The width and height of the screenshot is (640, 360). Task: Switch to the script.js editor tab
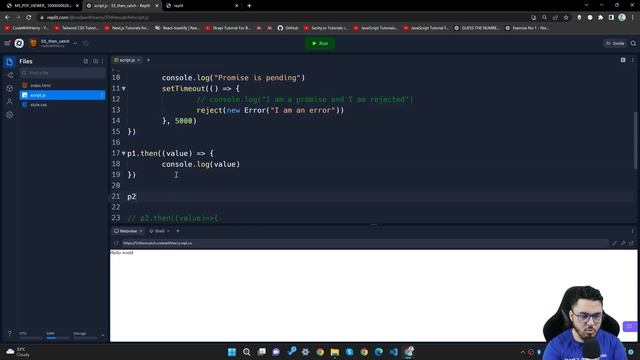127,60
